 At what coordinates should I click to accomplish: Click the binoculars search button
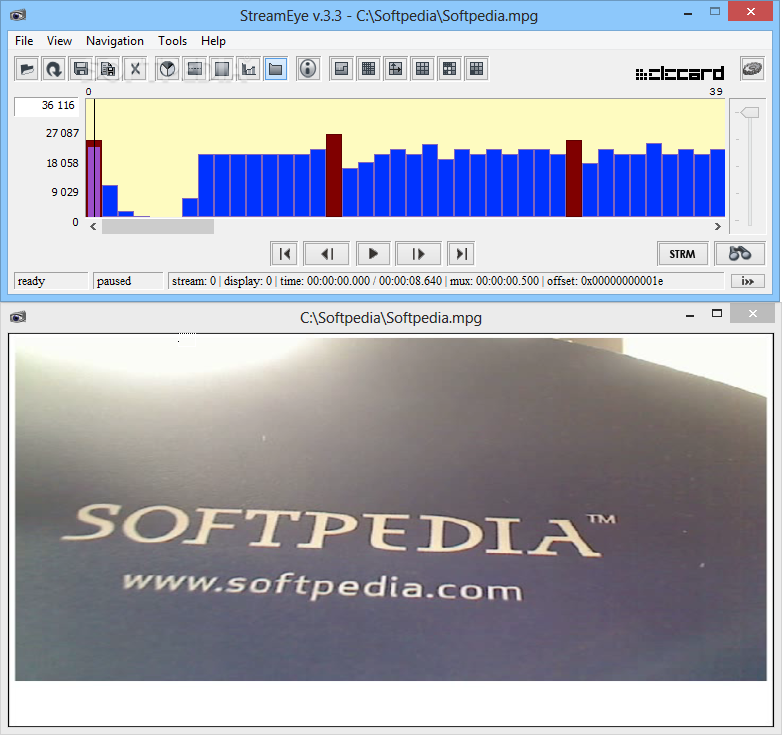pyautogui.click(x=740, y=254)
